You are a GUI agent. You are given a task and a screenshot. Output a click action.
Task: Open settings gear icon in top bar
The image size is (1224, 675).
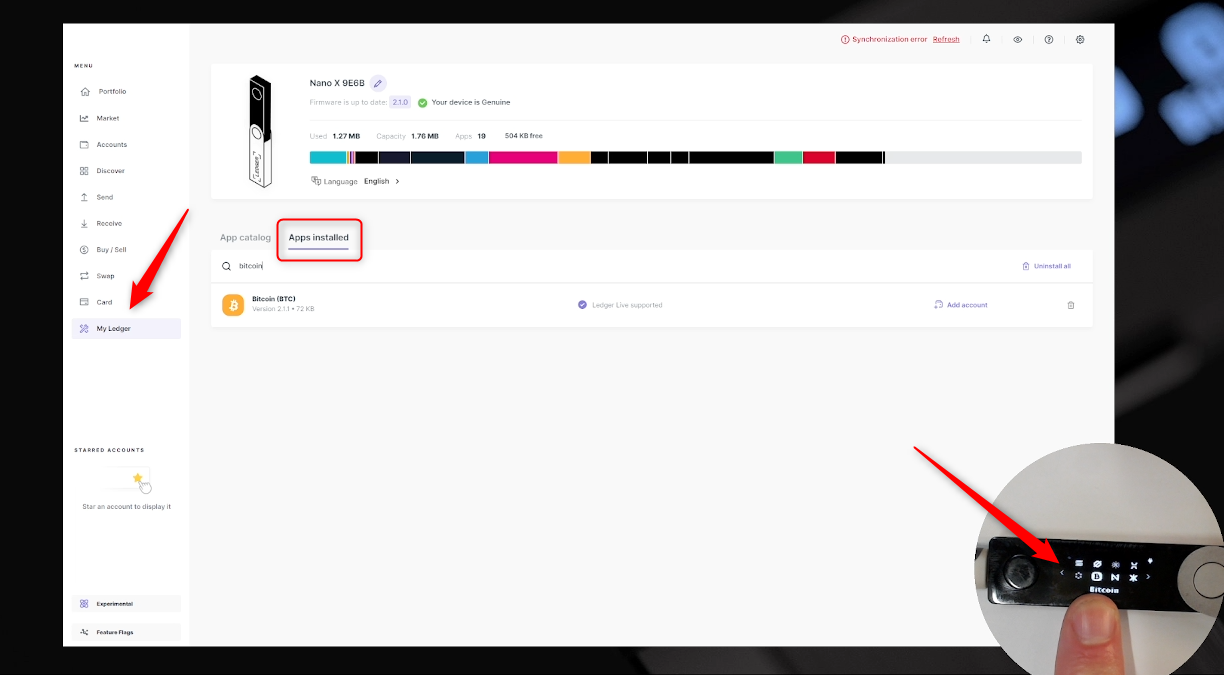click(1080, 39)
